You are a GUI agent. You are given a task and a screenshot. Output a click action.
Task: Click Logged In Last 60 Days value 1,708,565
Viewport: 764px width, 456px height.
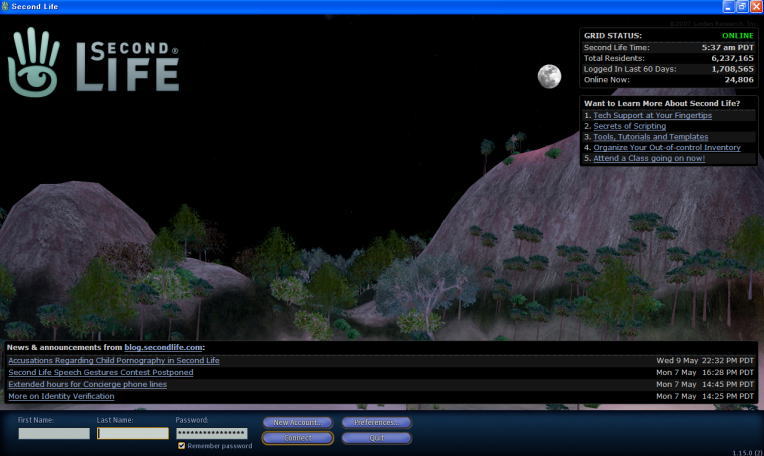(x=732, y=69)
